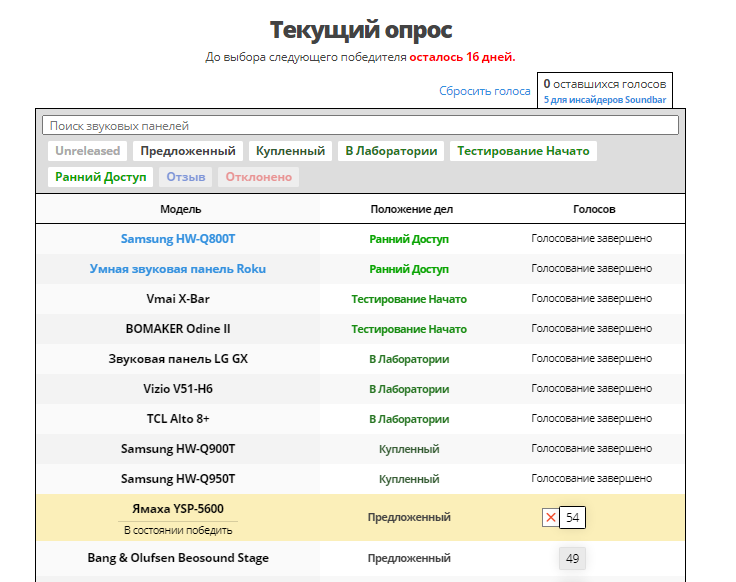
Task: Toggle the Отзыв filter
Action: coord(186,177)
